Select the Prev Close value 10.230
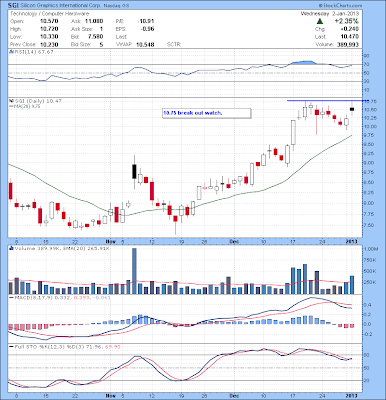Viewport: 386px width, 400px height. (49, 44)
